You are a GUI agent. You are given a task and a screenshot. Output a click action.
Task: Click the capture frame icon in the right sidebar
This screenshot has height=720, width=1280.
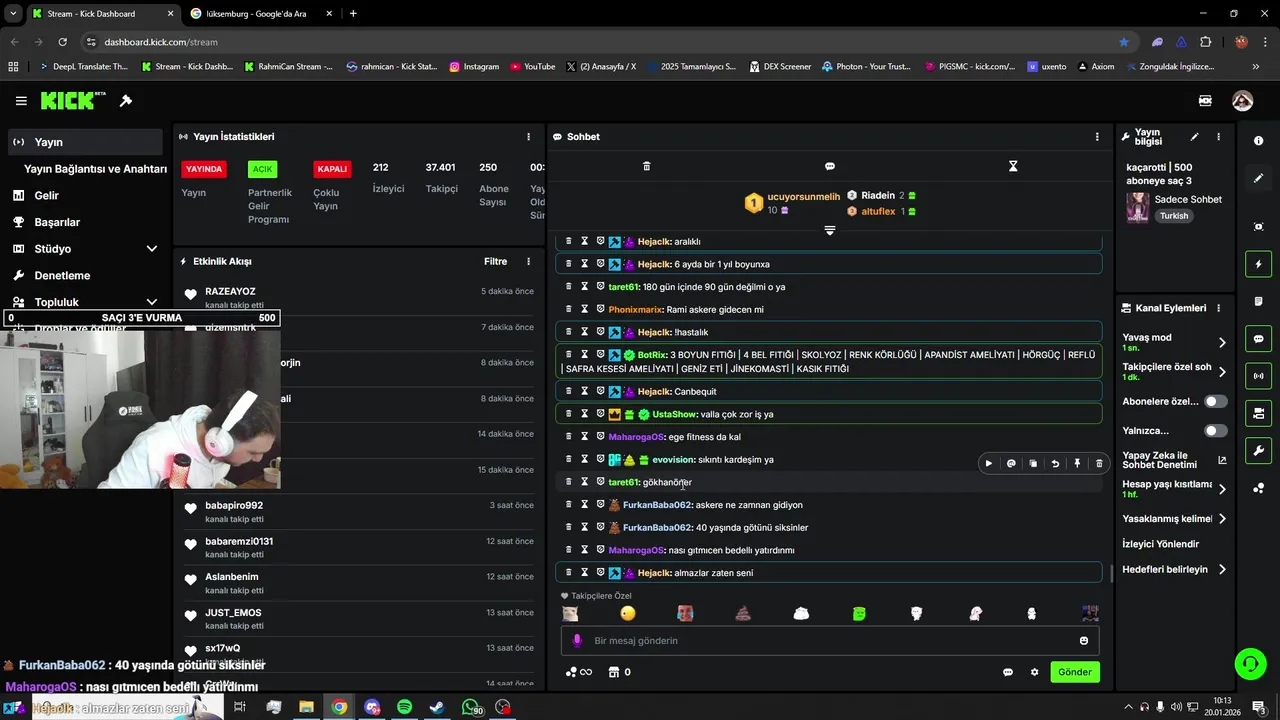[1258, 227]
